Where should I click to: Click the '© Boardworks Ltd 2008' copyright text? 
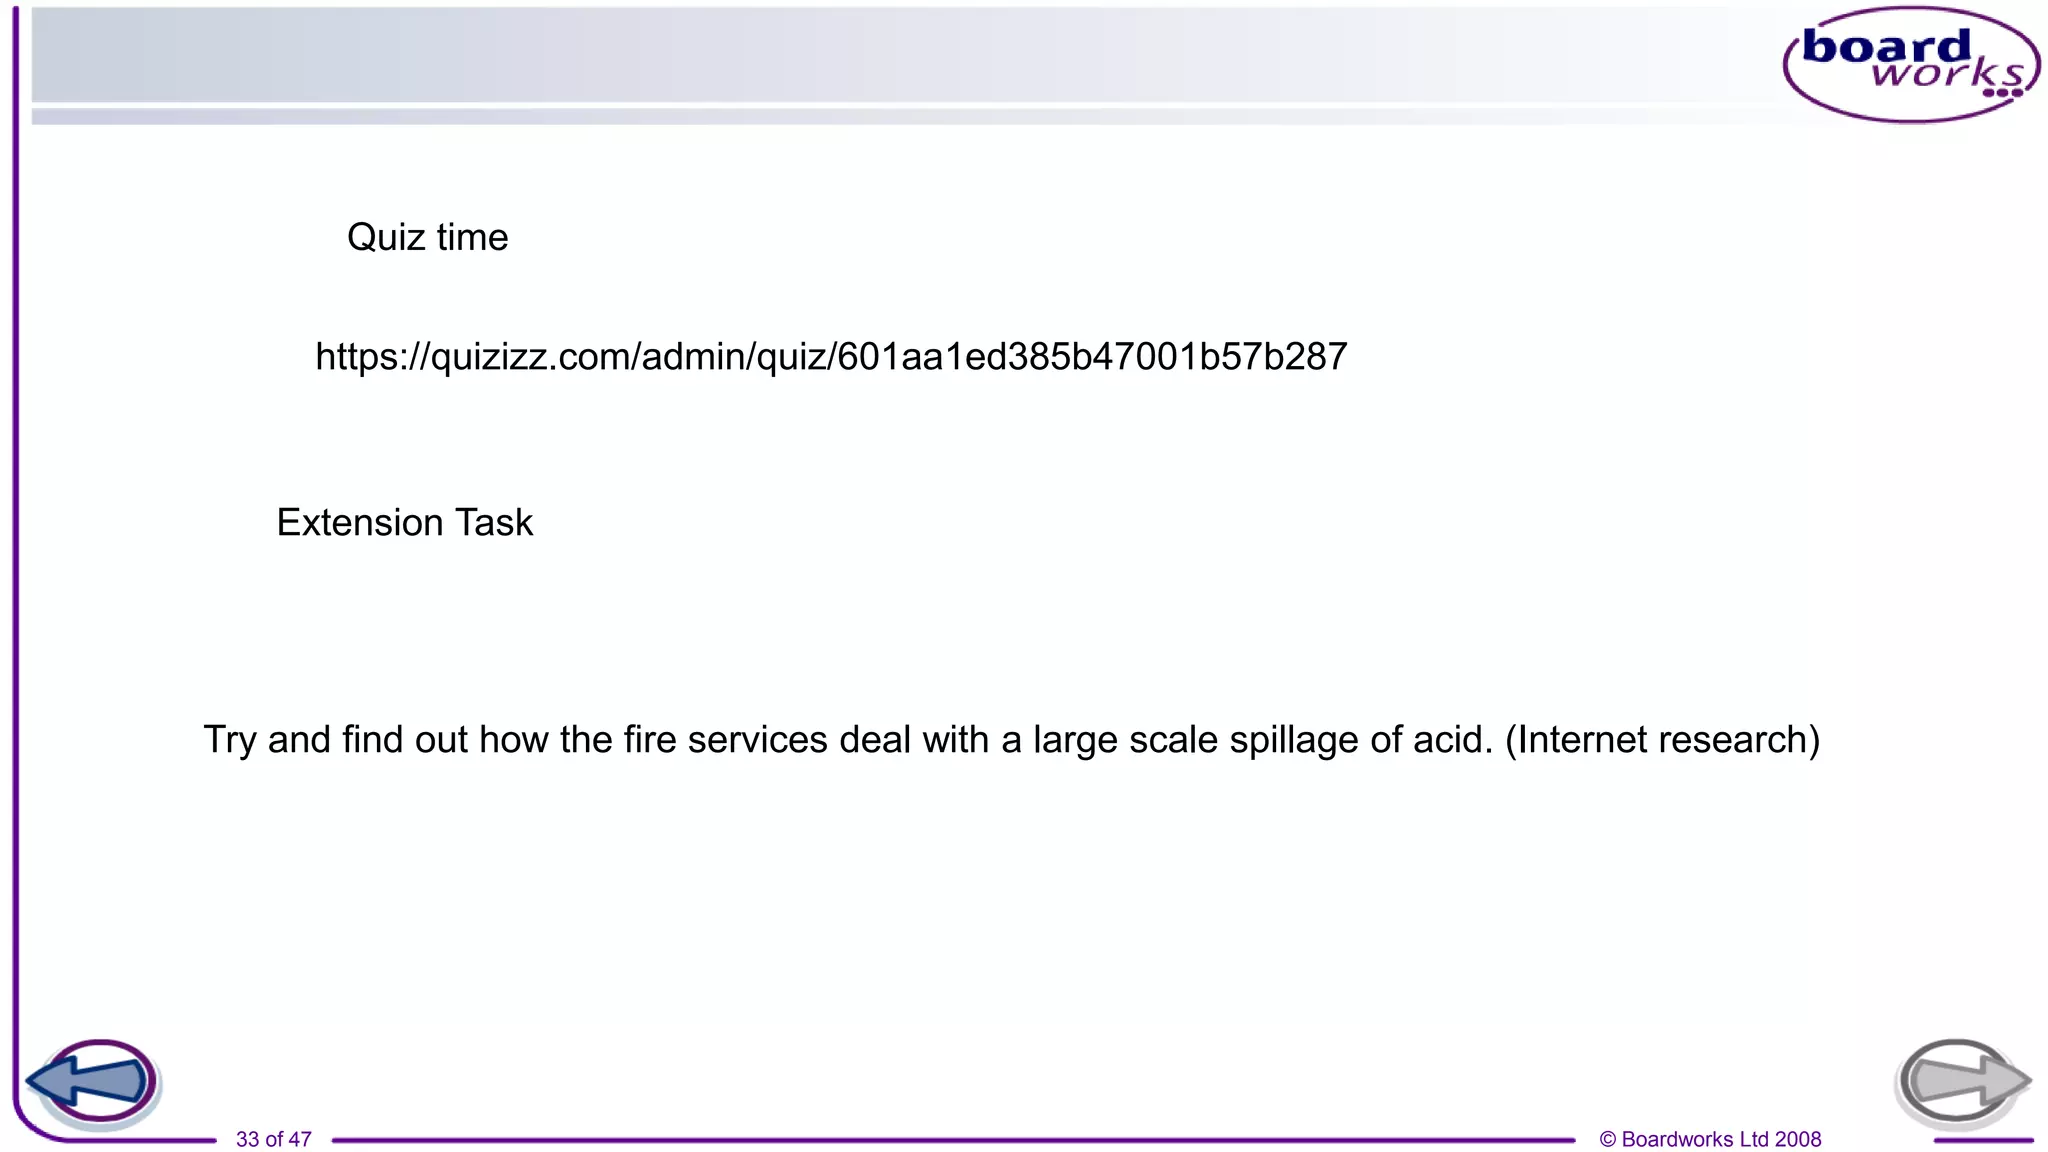pos(1710,1139)
